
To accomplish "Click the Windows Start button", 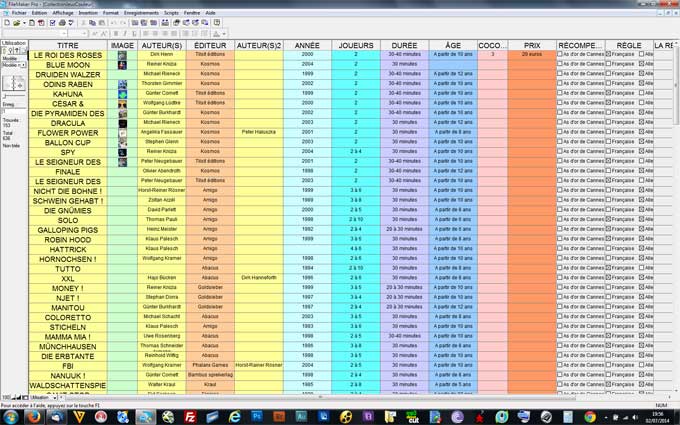I will pyautogui.click(x=12, y=416).
